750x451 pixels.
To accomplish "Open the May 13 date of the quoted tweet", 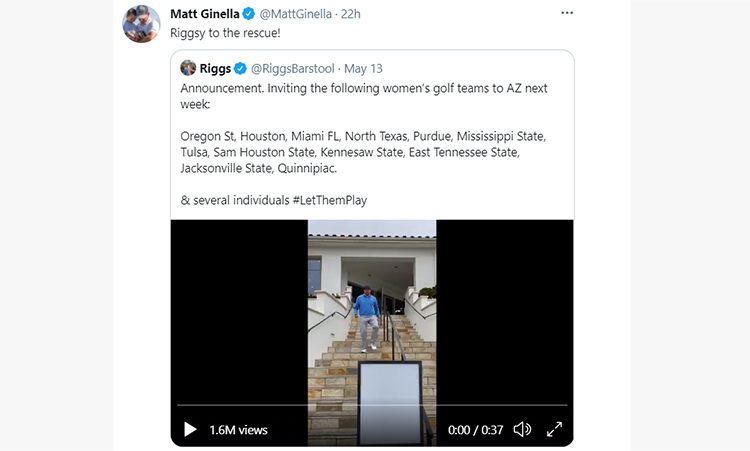I will pos(363,68).
